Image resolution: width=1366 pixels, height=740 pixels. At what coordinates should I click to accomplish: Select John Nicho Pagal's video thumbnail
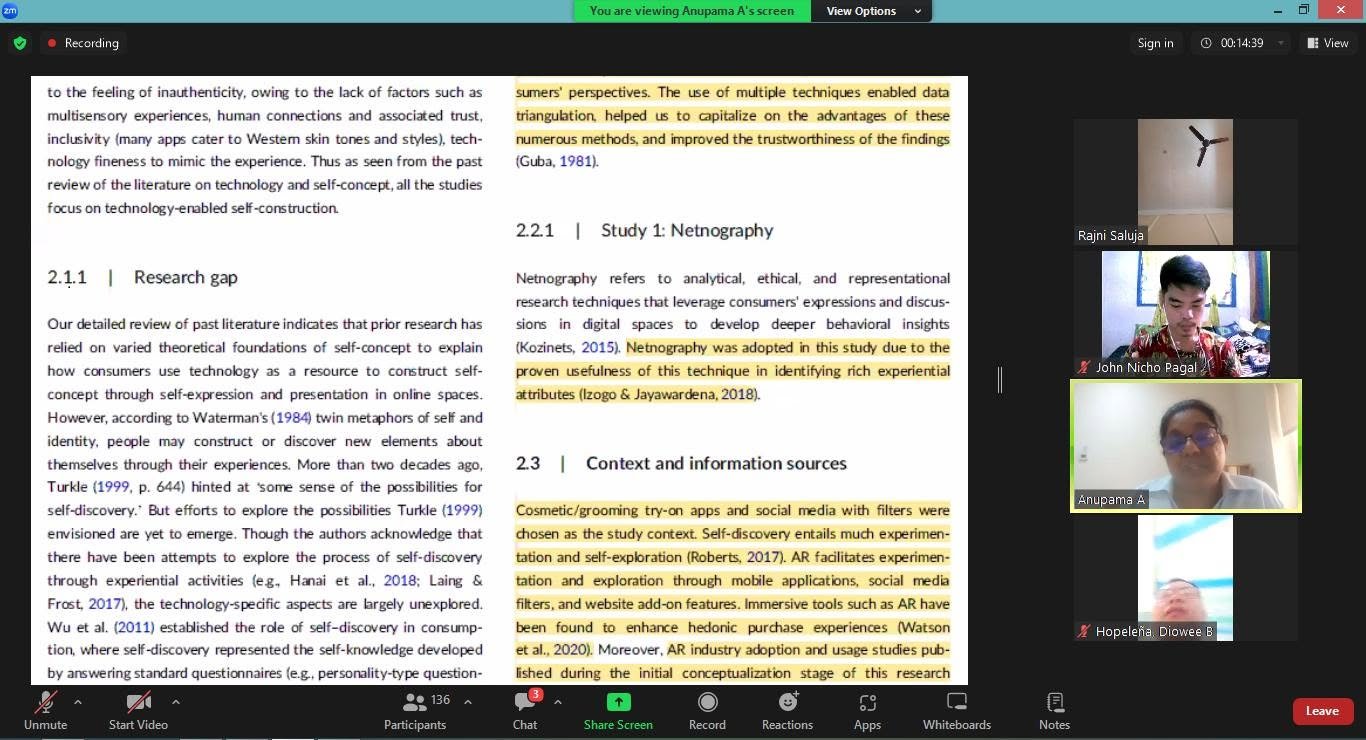pos(1185,314)
